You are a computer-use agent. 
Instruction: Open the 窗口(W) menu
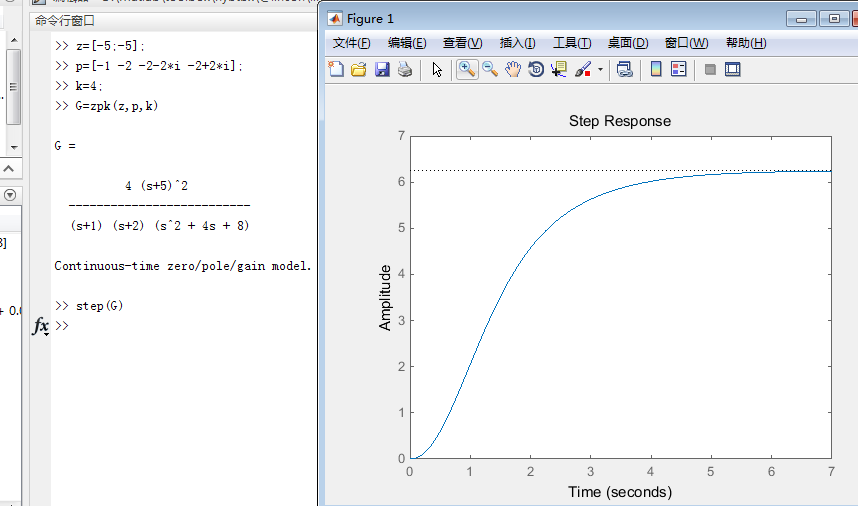[686, 43]
